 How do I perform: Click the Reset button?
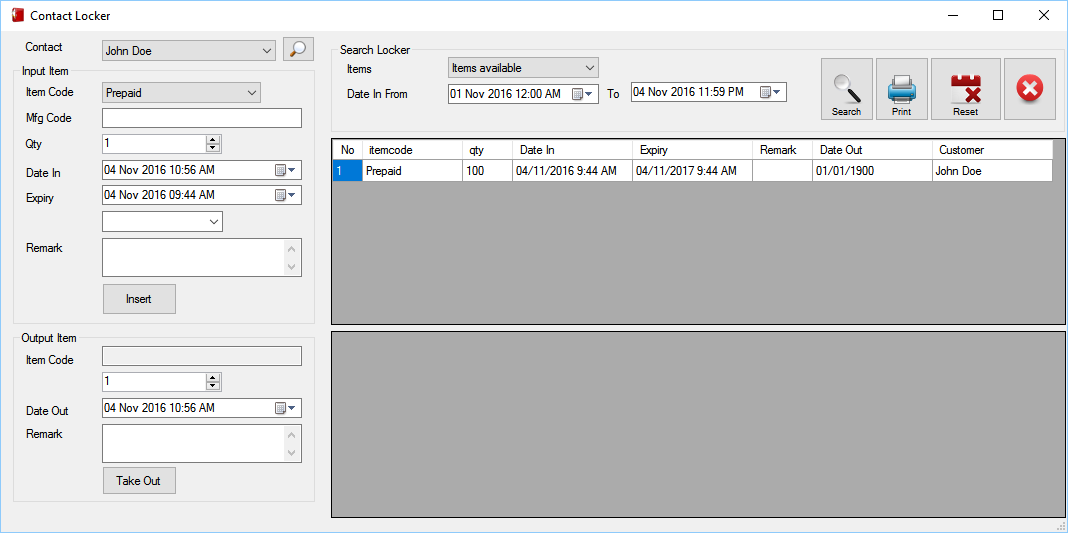click(966, 89)
